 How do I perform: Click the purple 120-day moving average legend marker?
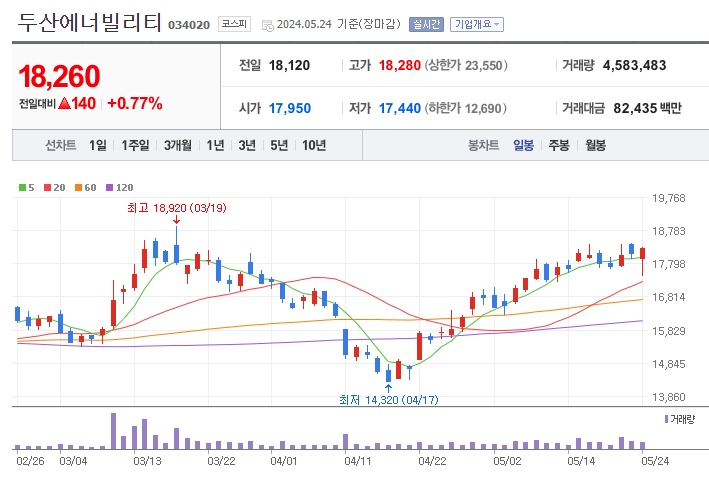pos(109,188)
